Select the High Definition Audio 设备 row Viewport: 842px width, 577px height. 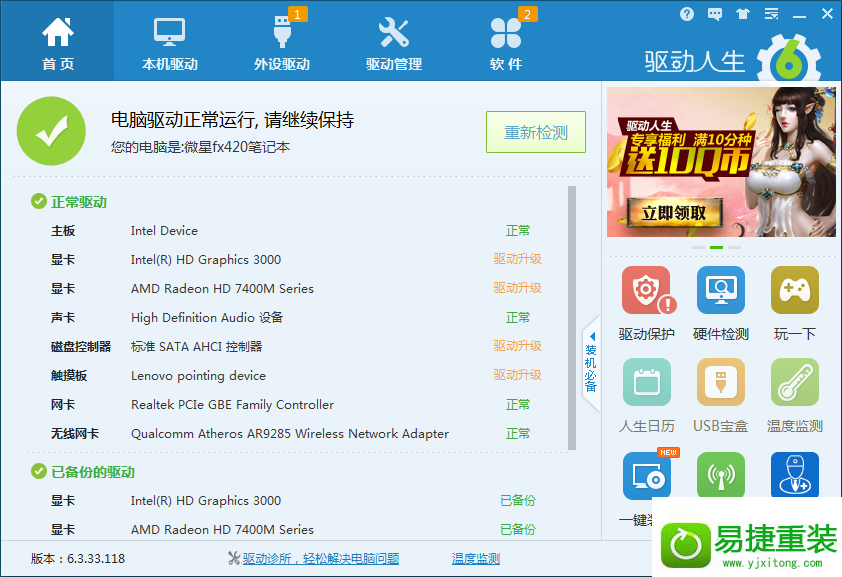pos(290,318)
